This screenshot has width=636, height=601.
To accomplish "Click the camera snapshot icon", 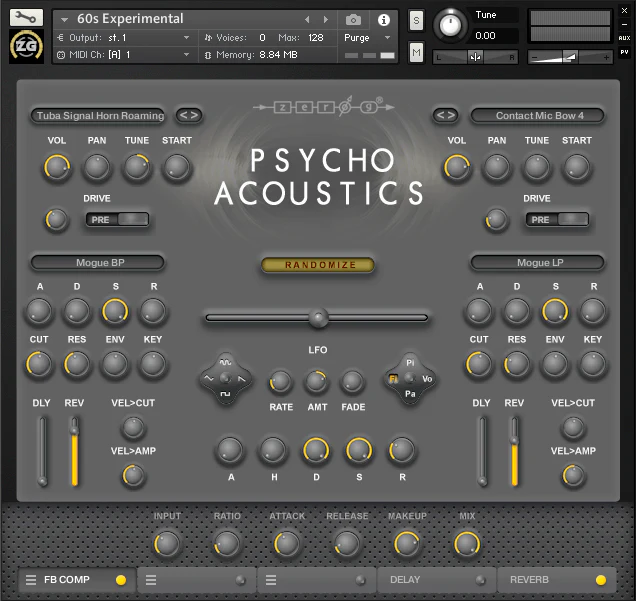I will coord(353,20).
